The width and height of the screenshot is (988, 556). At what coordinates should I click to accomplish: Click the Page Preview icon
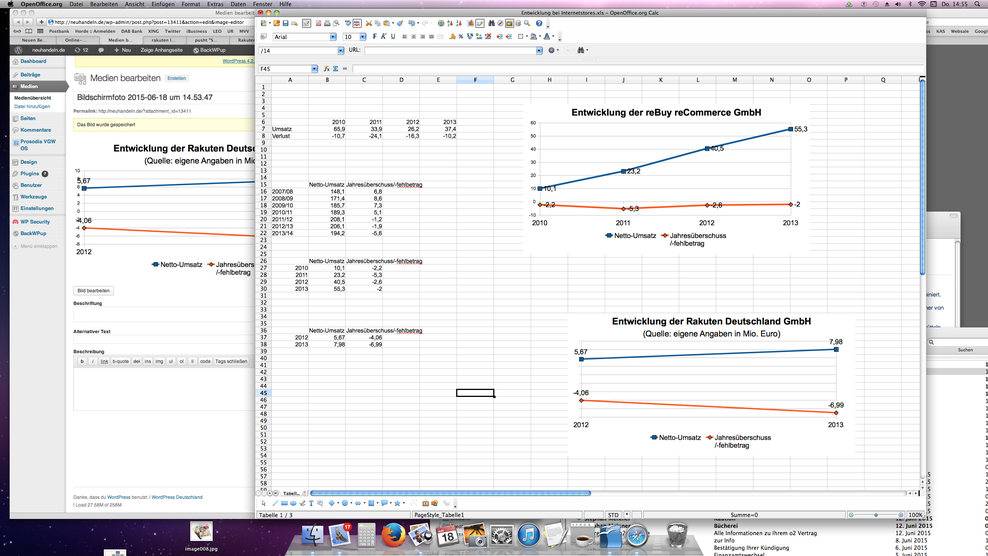(336, 23)
